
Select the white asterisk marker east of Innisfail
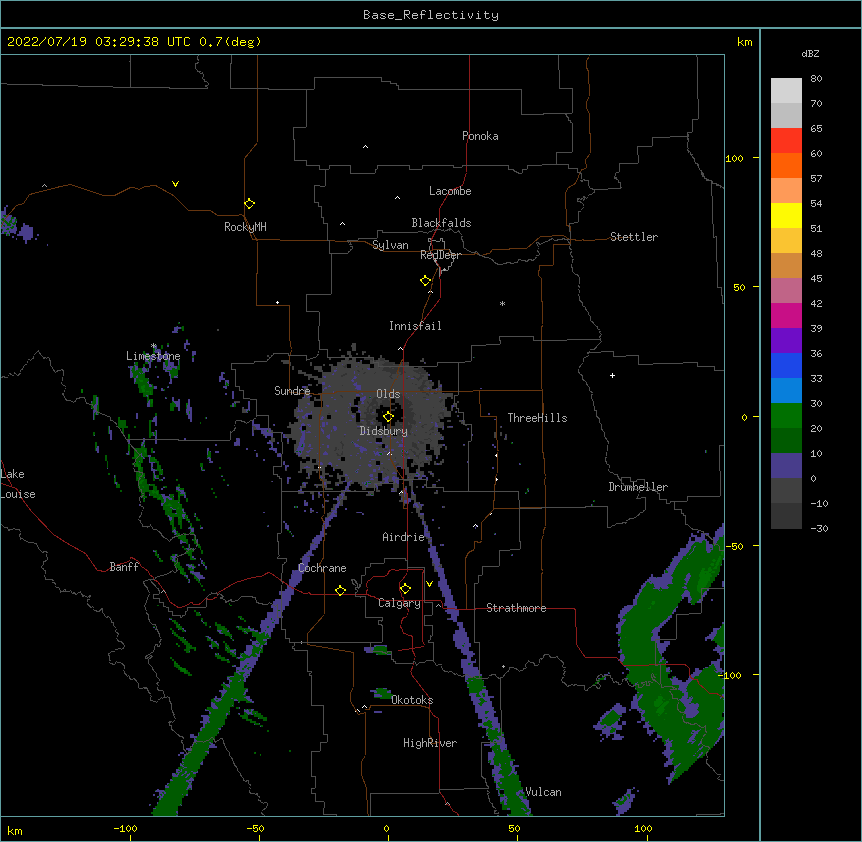click(502, 304)
